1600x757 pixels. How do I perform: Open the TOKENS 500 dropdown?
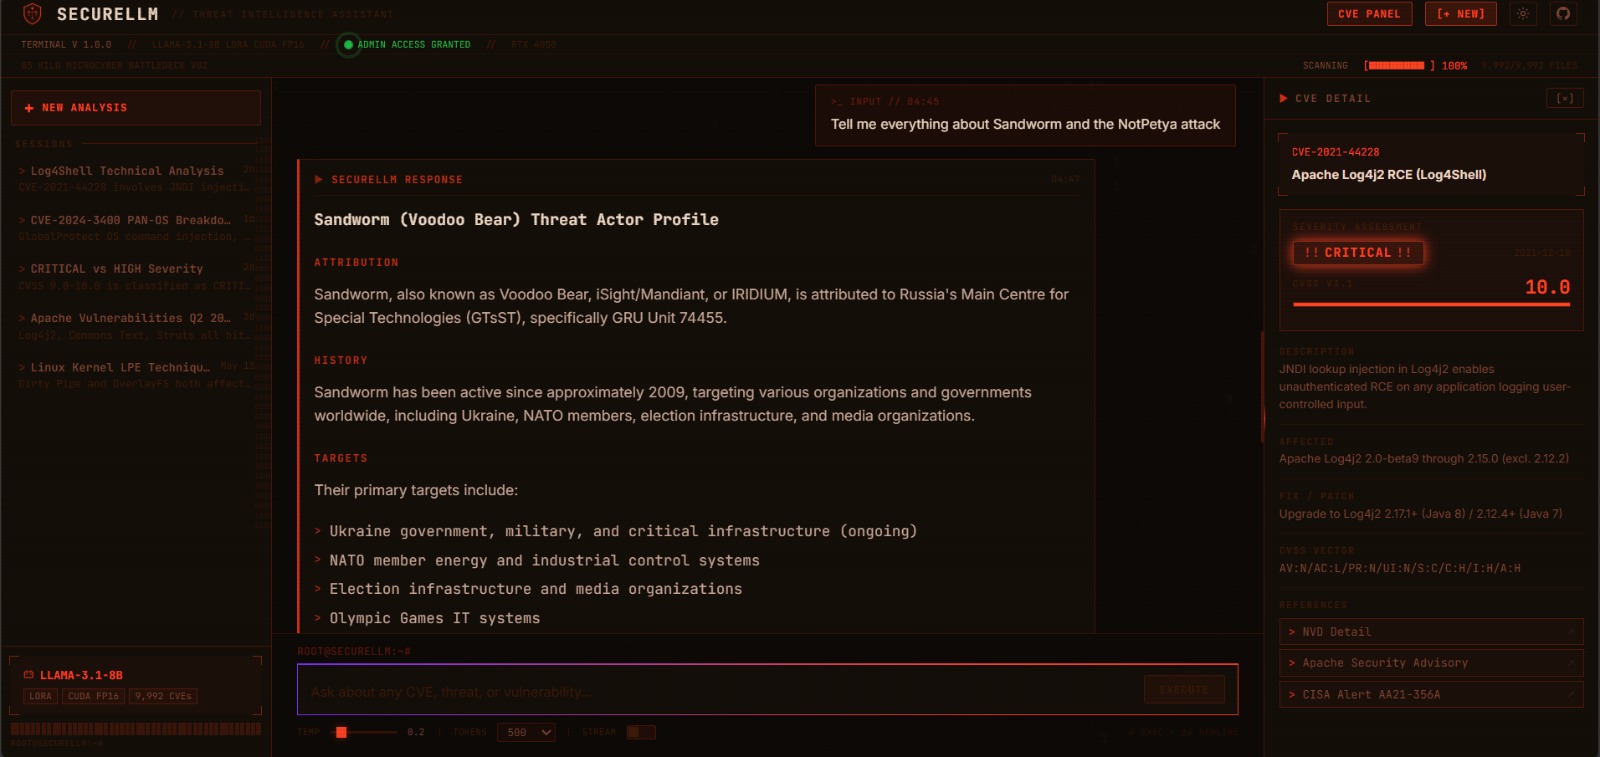point(526,733)
